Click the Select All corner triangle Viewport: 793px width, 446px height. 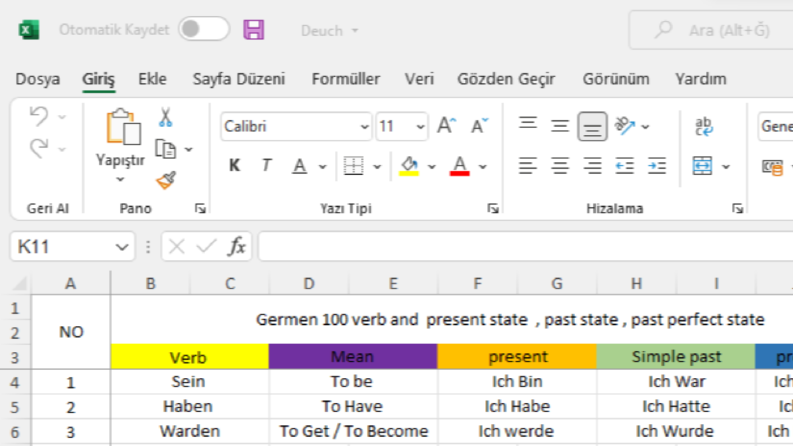click(x=19, y=283)
